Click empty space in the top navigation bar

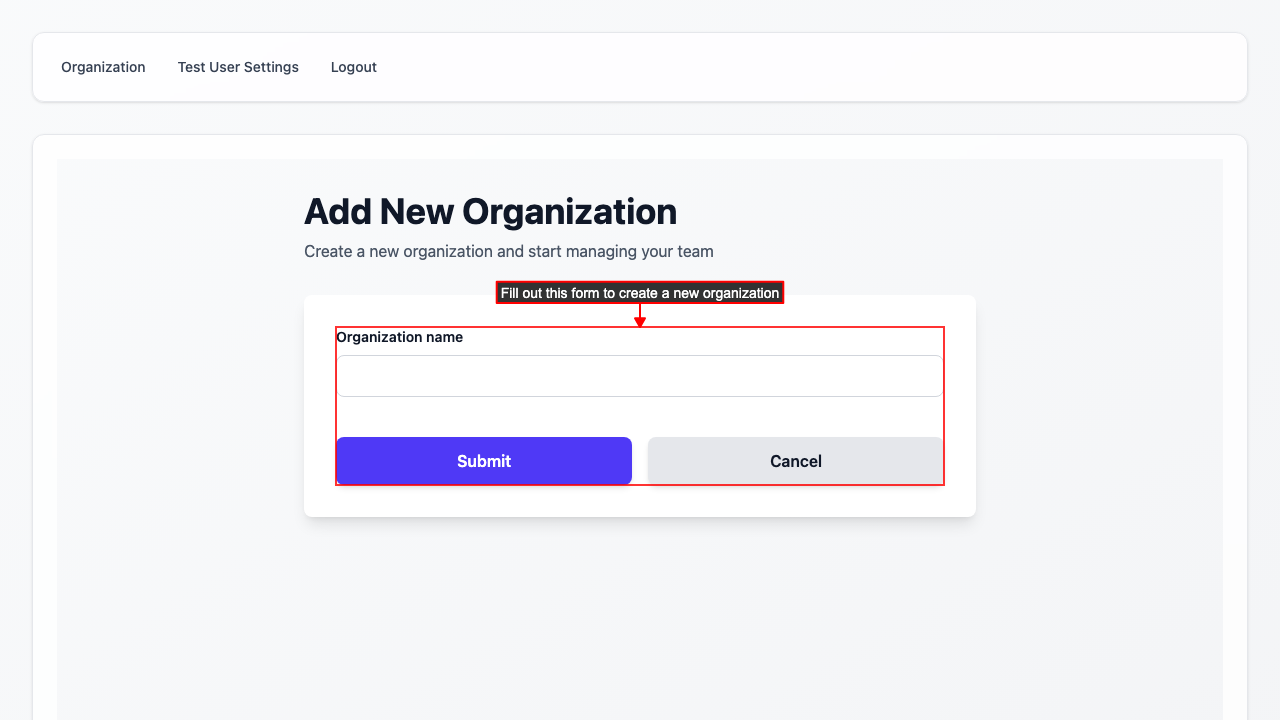pyautogui.click(x=800, y=67)
